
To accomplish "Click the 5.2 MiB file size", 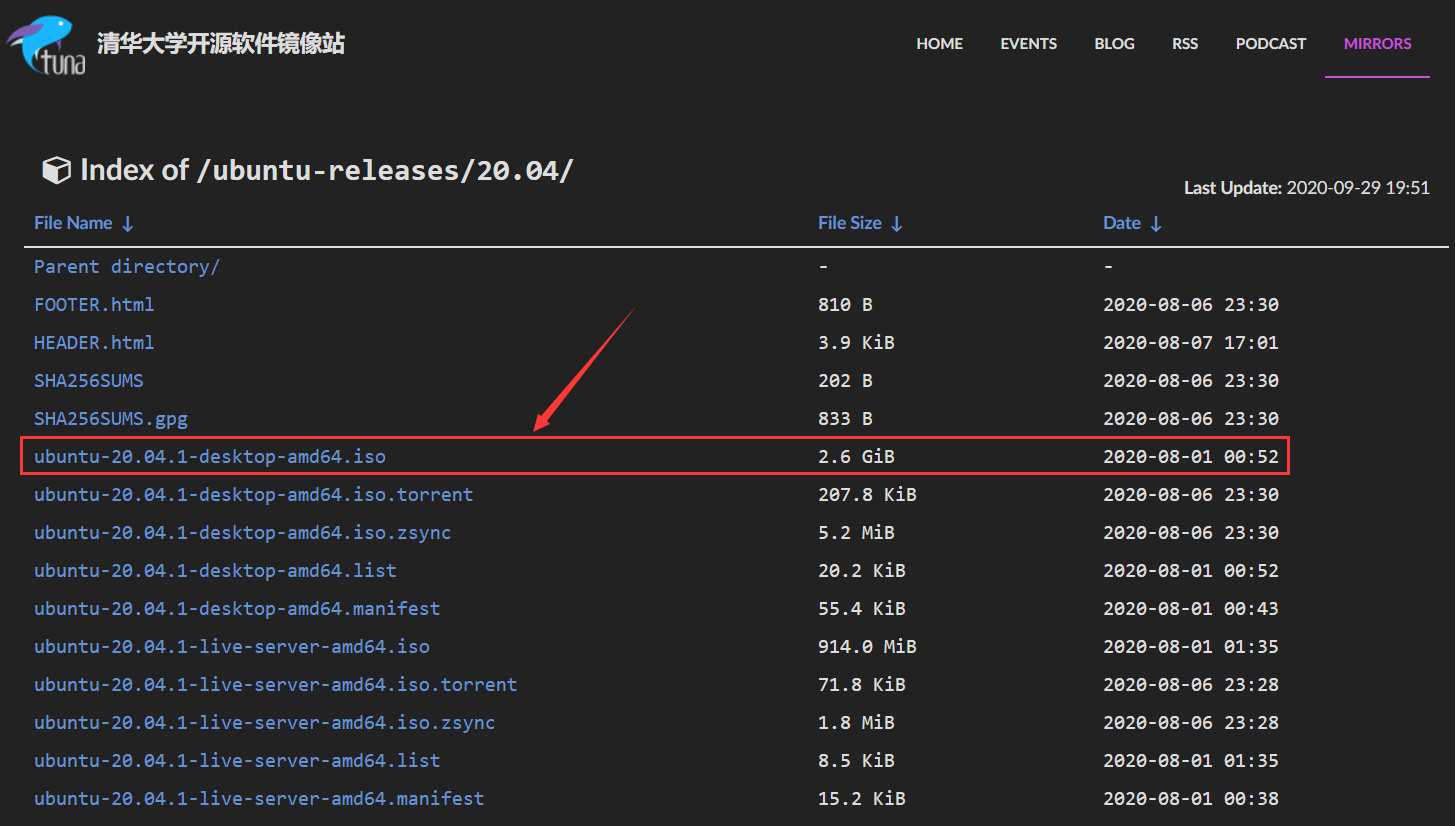I will point(856,533).
